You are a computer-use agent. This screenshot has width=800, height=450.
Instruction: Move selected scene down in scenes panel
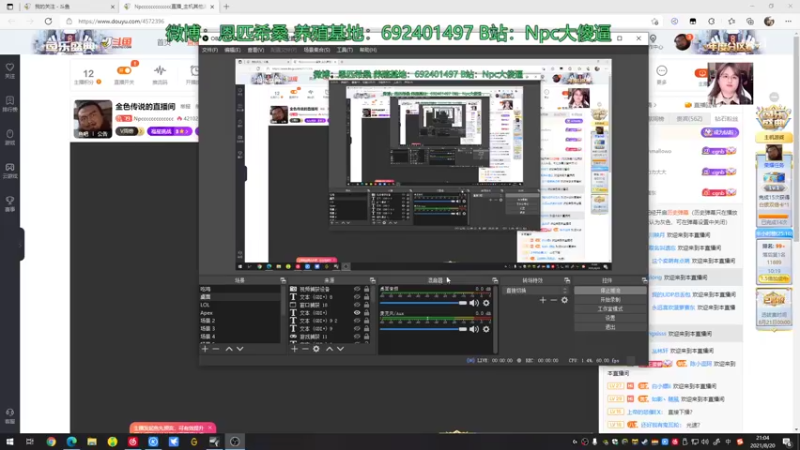[x=240, y=349]
